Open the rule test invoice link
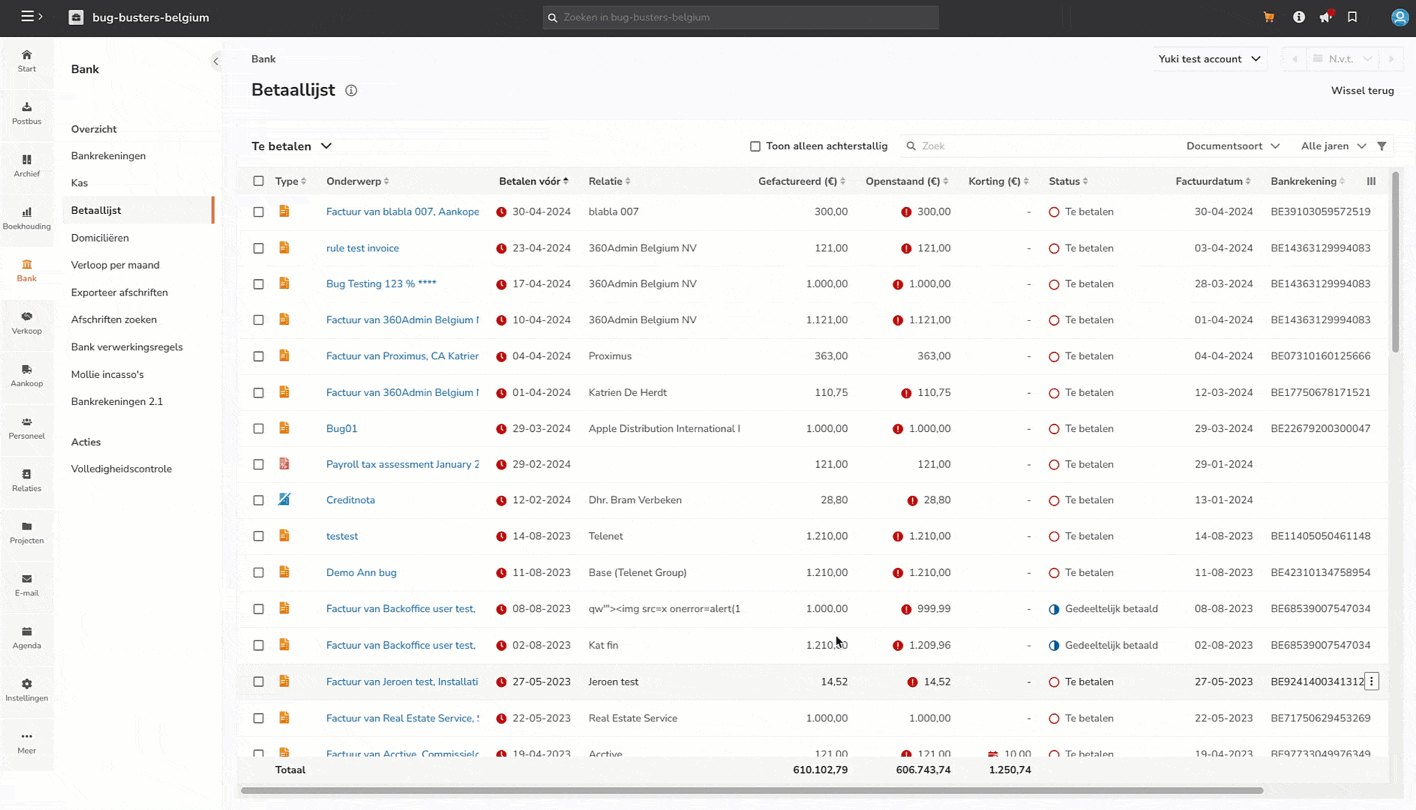The height and width of the screenshot is (810, 1416). pyautogui.click(x=362, y=248)
